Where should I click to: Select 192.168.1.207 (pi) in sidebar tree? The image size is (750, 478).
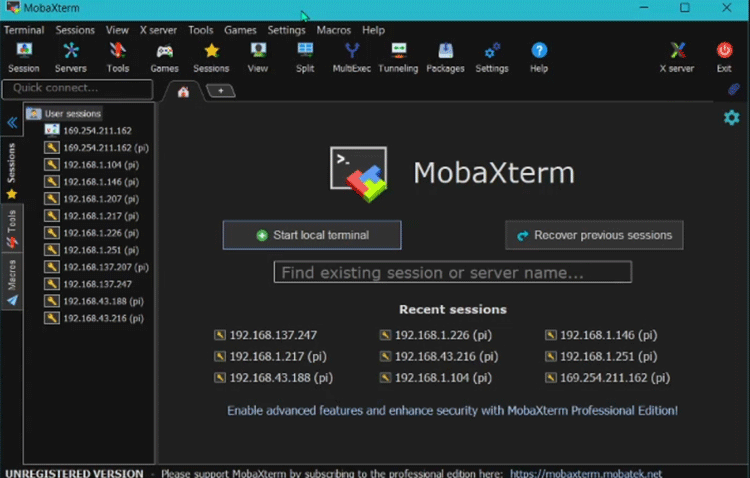tap(92, 199)
